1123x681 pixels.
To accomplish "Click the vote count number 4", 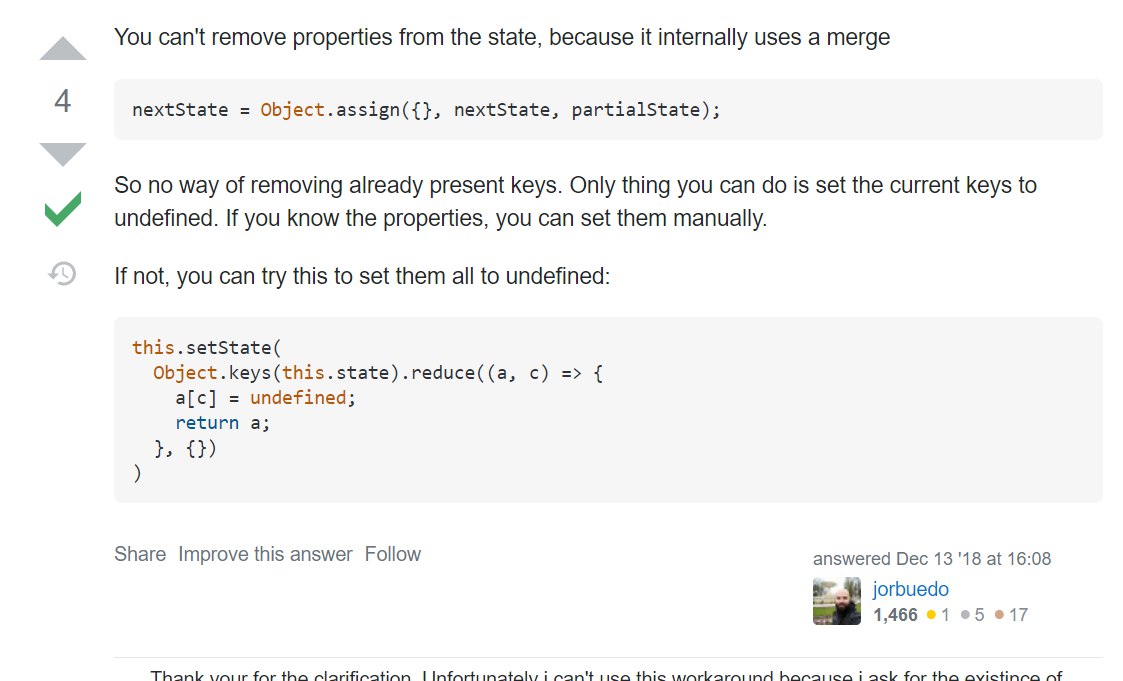I will 62,101.
